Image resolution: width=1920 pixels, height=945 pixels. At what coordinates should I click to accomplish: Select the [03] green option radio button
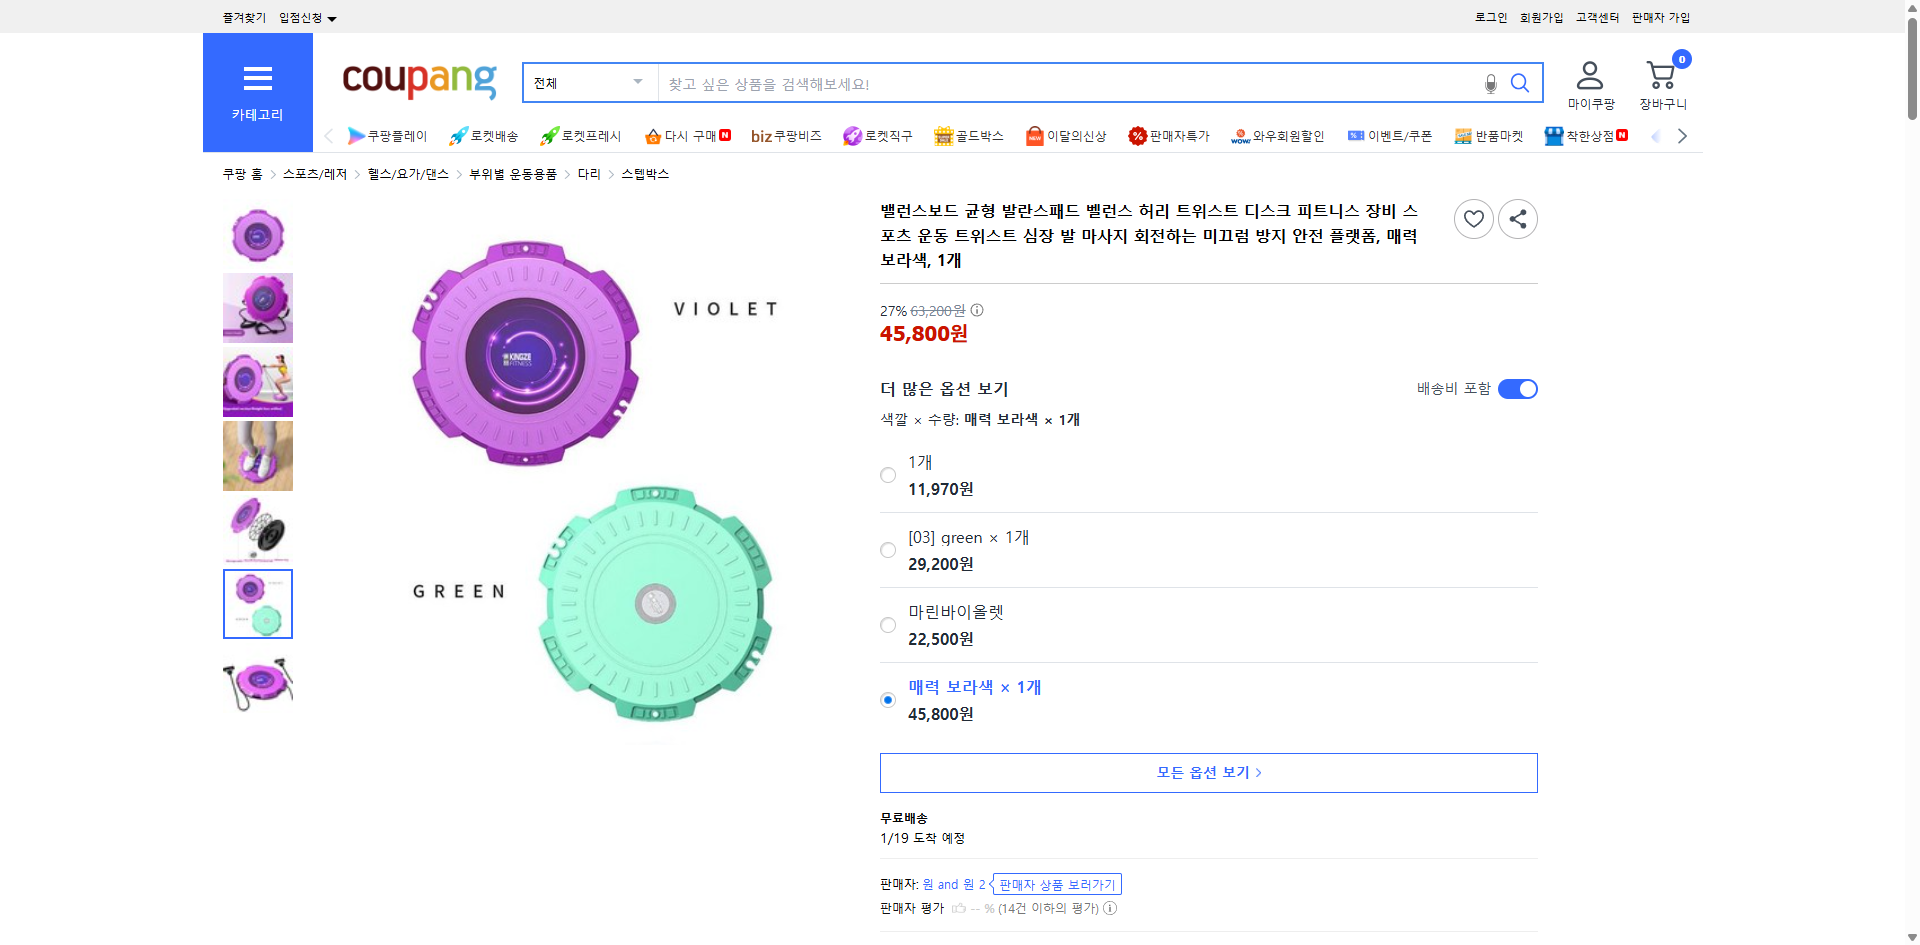point(887,550)
